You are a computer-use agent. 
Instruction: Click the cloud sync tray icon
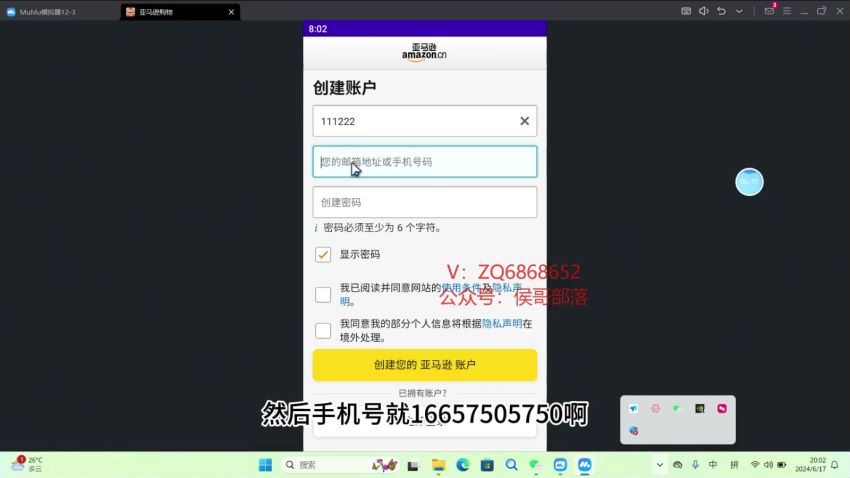678,464
